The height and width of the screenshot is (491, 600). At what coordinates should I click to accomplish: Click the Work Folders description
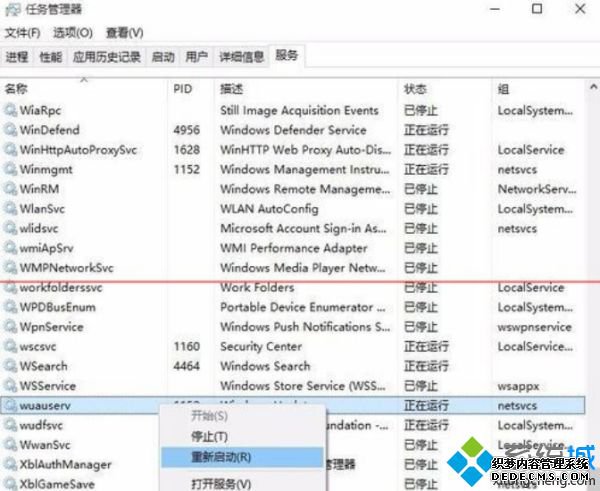257,287
